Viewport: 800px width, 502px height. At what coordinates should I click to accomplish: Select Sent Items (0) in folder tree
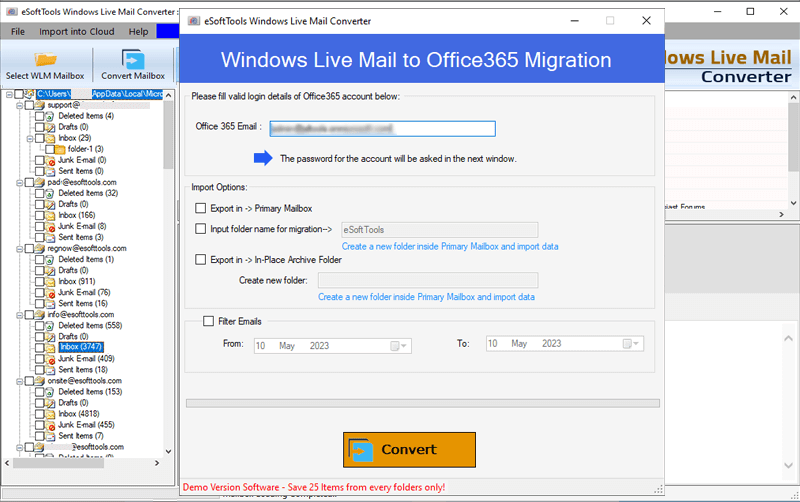[x=81, y=171]
